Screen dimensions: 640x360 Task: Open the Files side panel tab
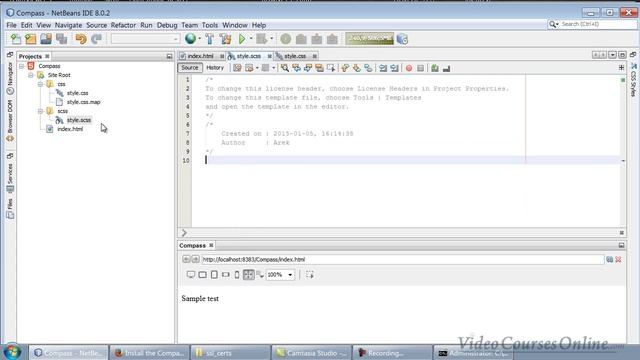(x=10, y=209)
